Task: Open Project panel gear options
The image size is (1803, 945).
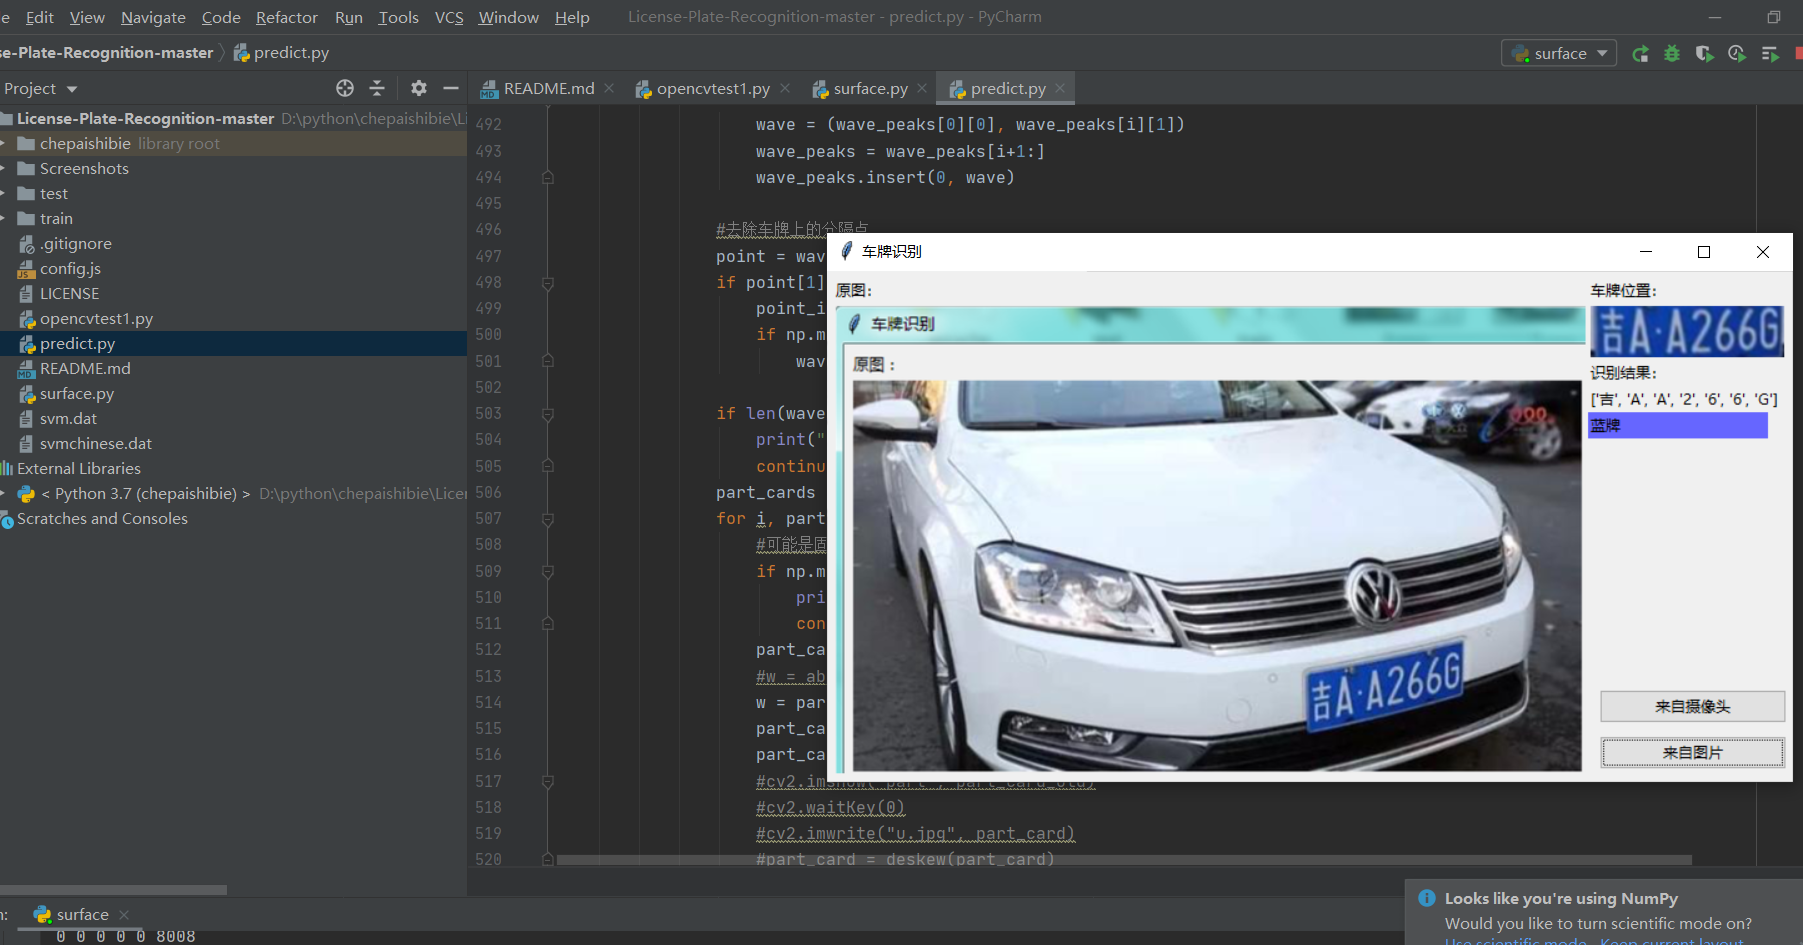Action: tap(419, 88)
